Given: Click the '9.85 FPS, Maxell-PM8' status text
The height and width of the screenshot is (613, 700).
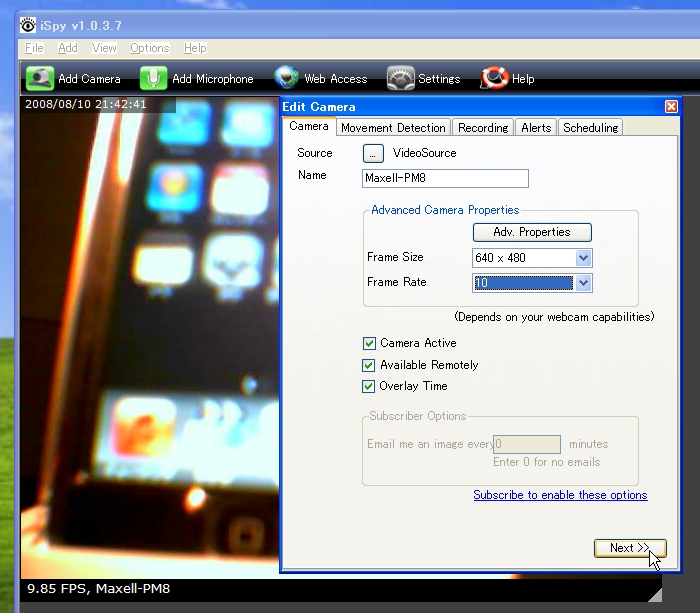Looking at the screenshot, I should (99, 588).
